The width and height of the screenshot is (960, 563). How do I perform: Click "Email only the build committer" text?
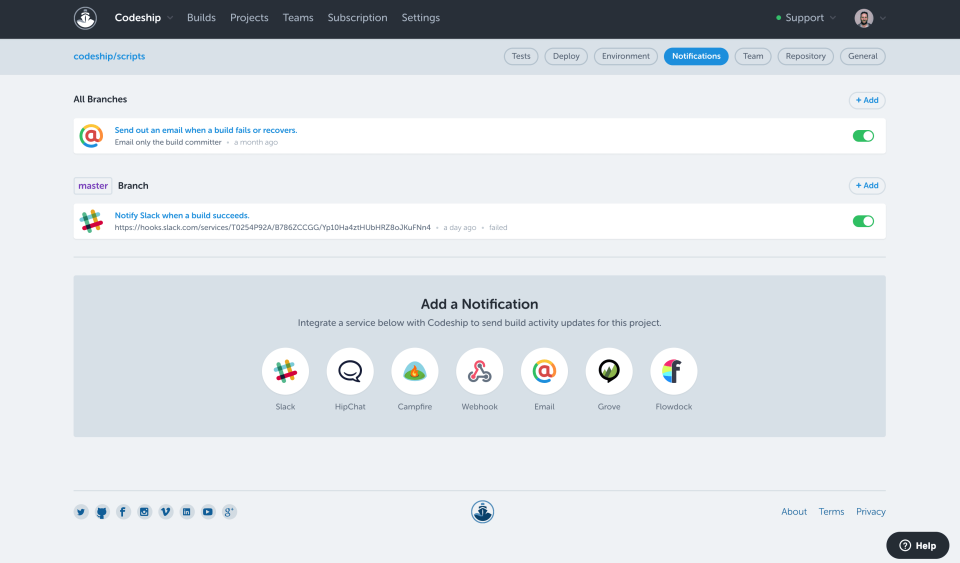pos(168,143)
